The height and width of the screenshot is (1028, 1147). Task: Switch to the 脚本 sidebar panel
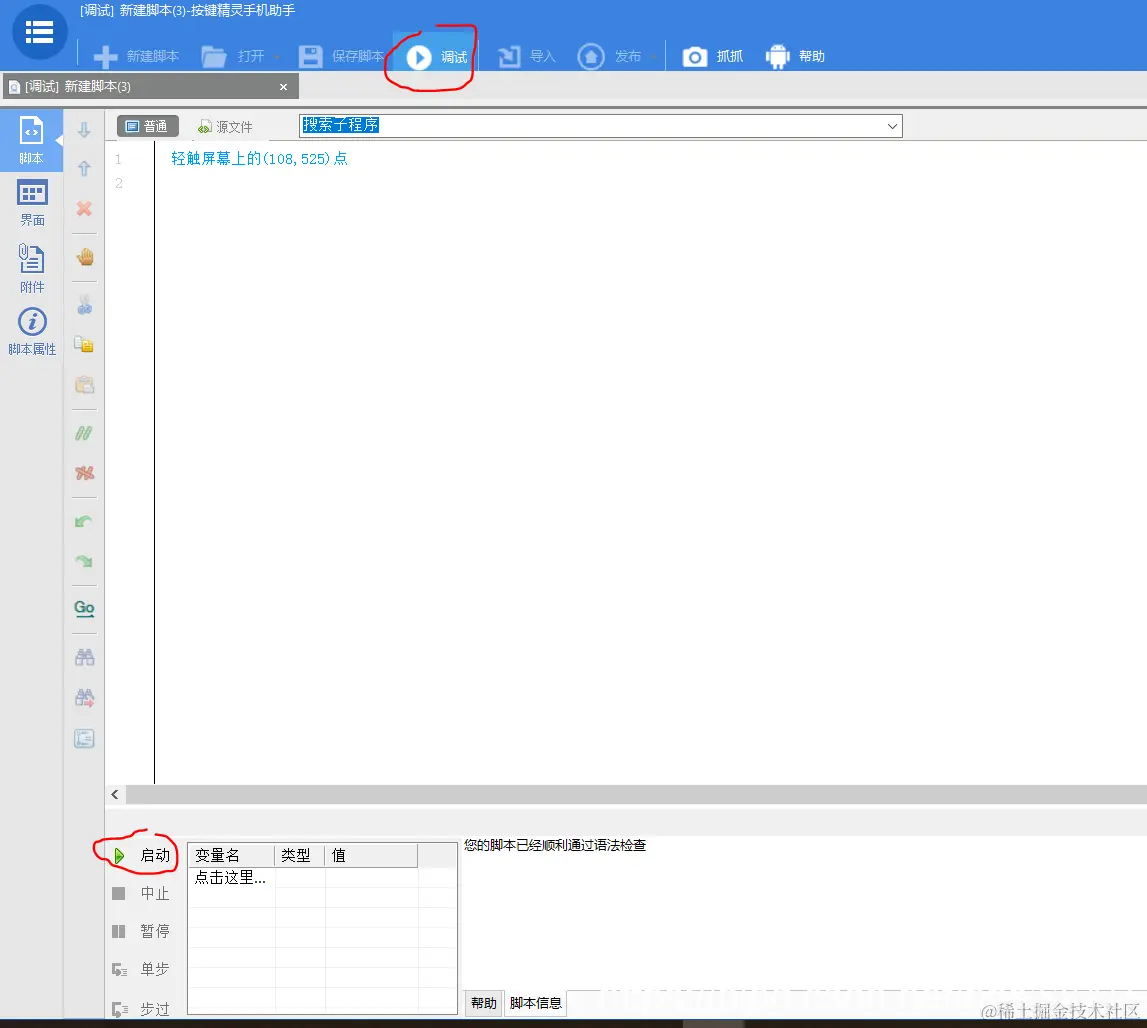[31, 140]
